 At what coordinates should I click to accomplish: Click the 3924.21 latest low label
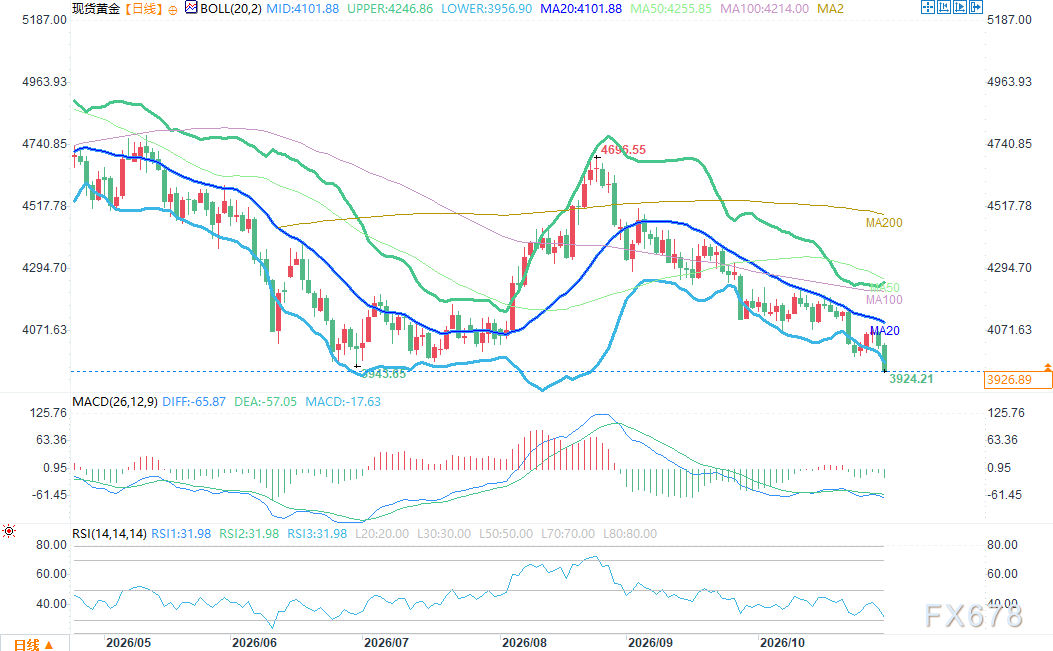[911, 379]
